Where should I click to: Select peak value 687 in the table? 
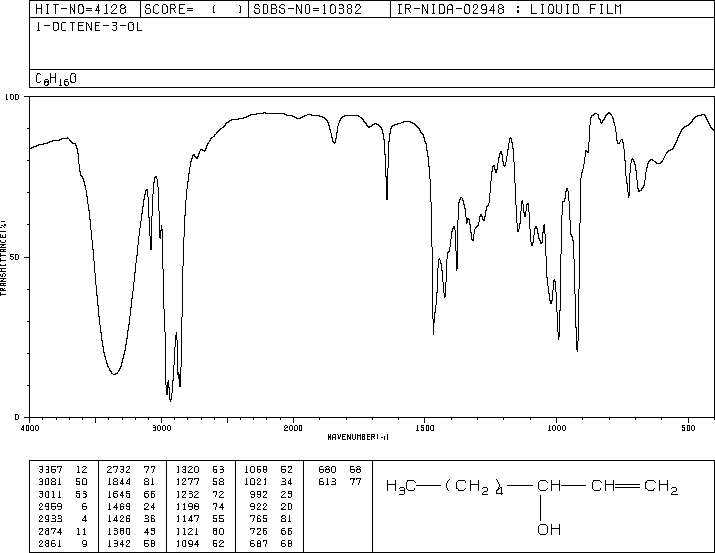coord(259,544)
